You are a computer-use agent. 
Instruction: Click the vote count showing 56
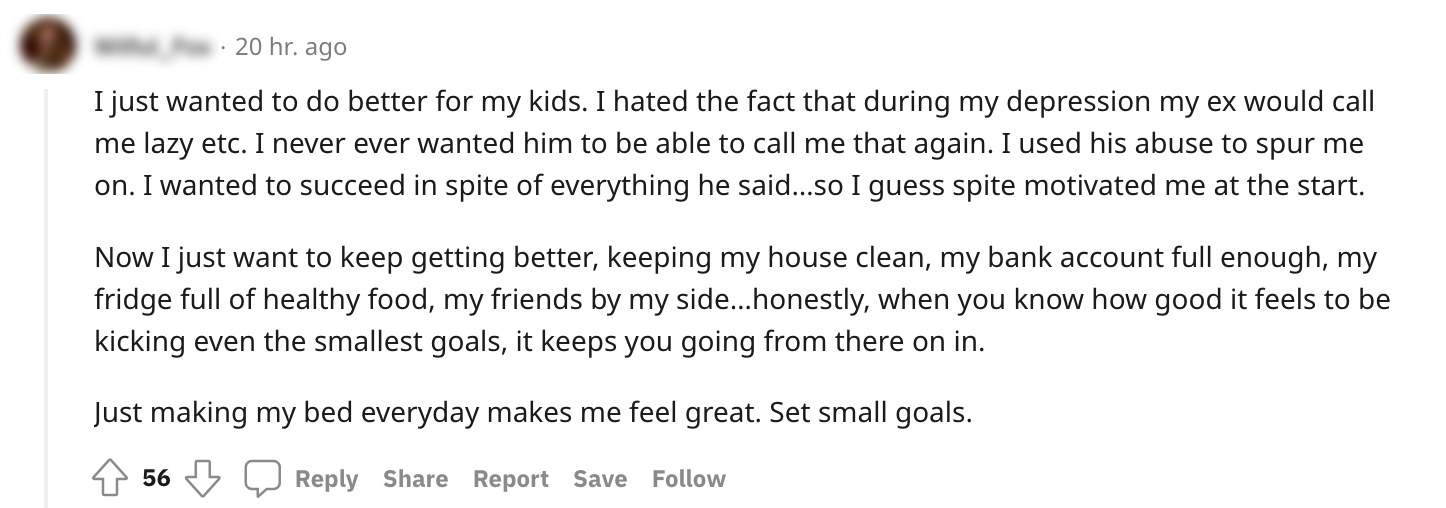point(156,479)
